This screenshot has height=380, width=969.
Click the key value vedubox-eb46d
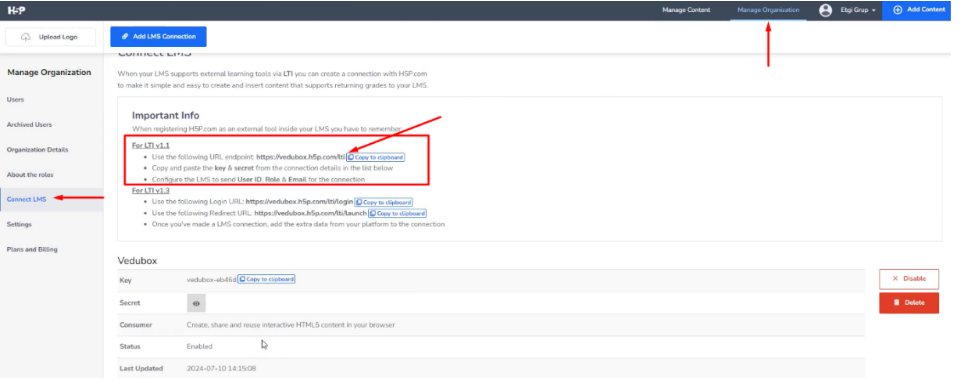(211, 280)
